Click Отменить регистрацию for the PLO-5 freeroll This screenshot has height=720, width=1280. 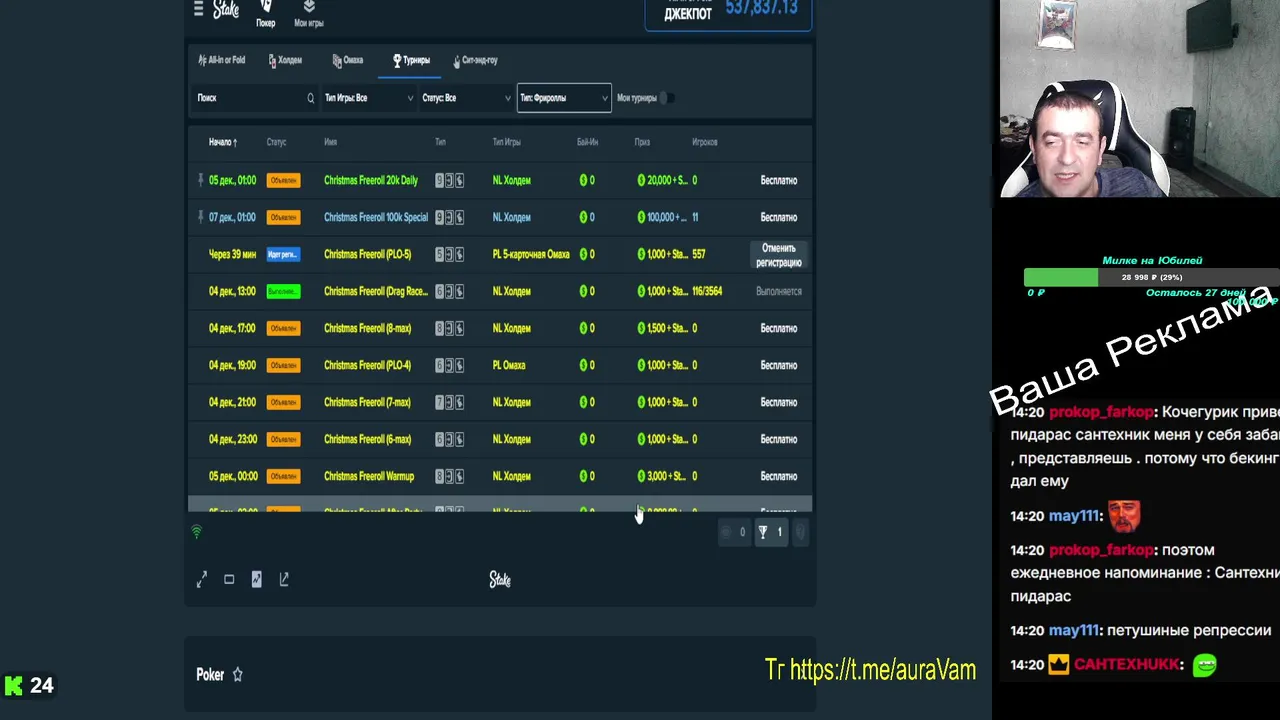coord(779,255)
